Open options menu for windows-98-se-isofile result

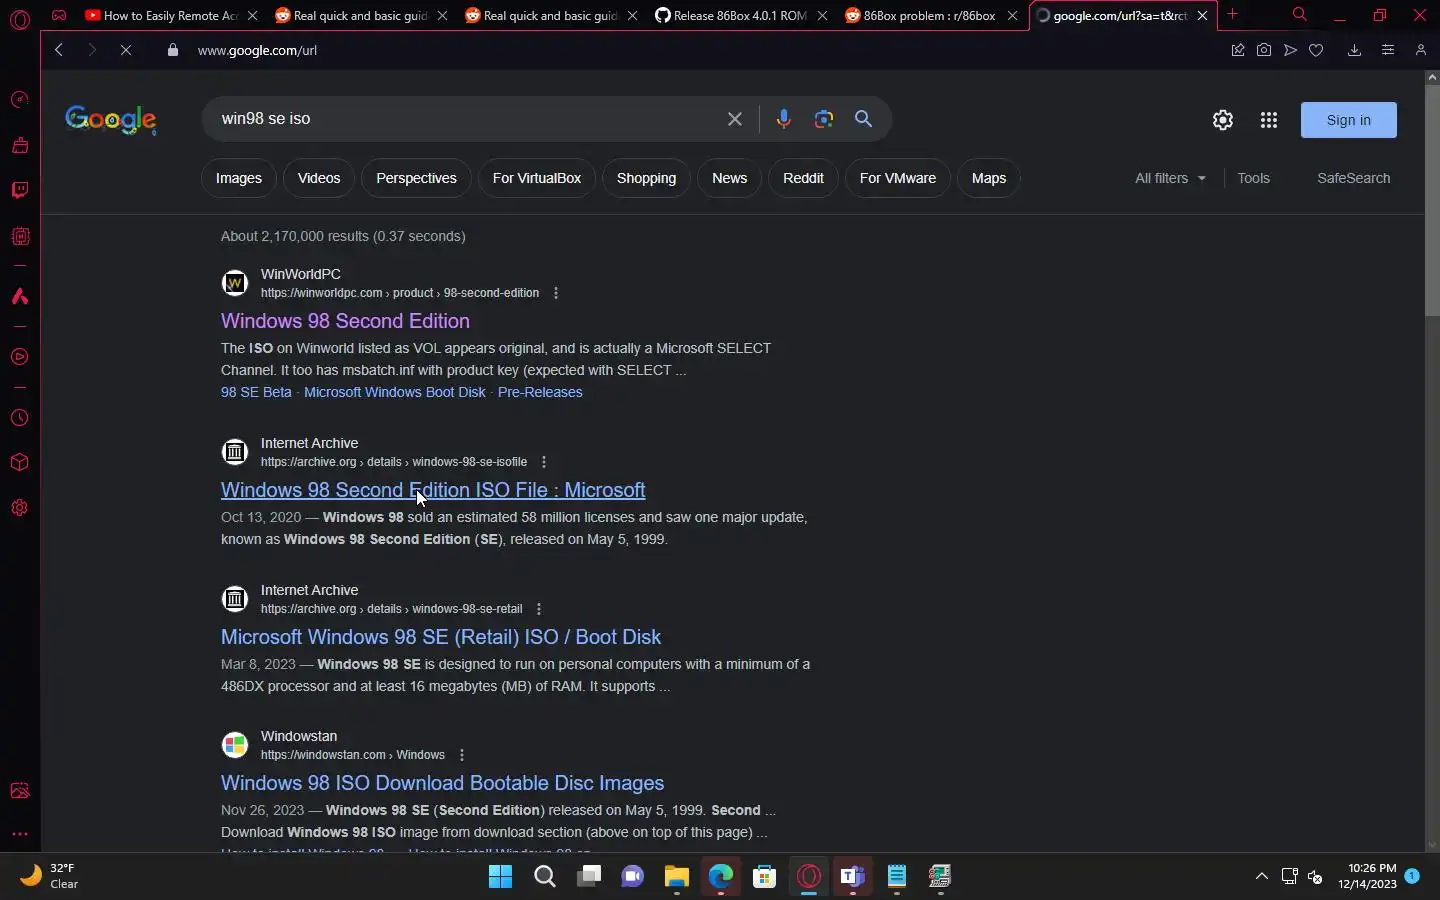(544, 462)
